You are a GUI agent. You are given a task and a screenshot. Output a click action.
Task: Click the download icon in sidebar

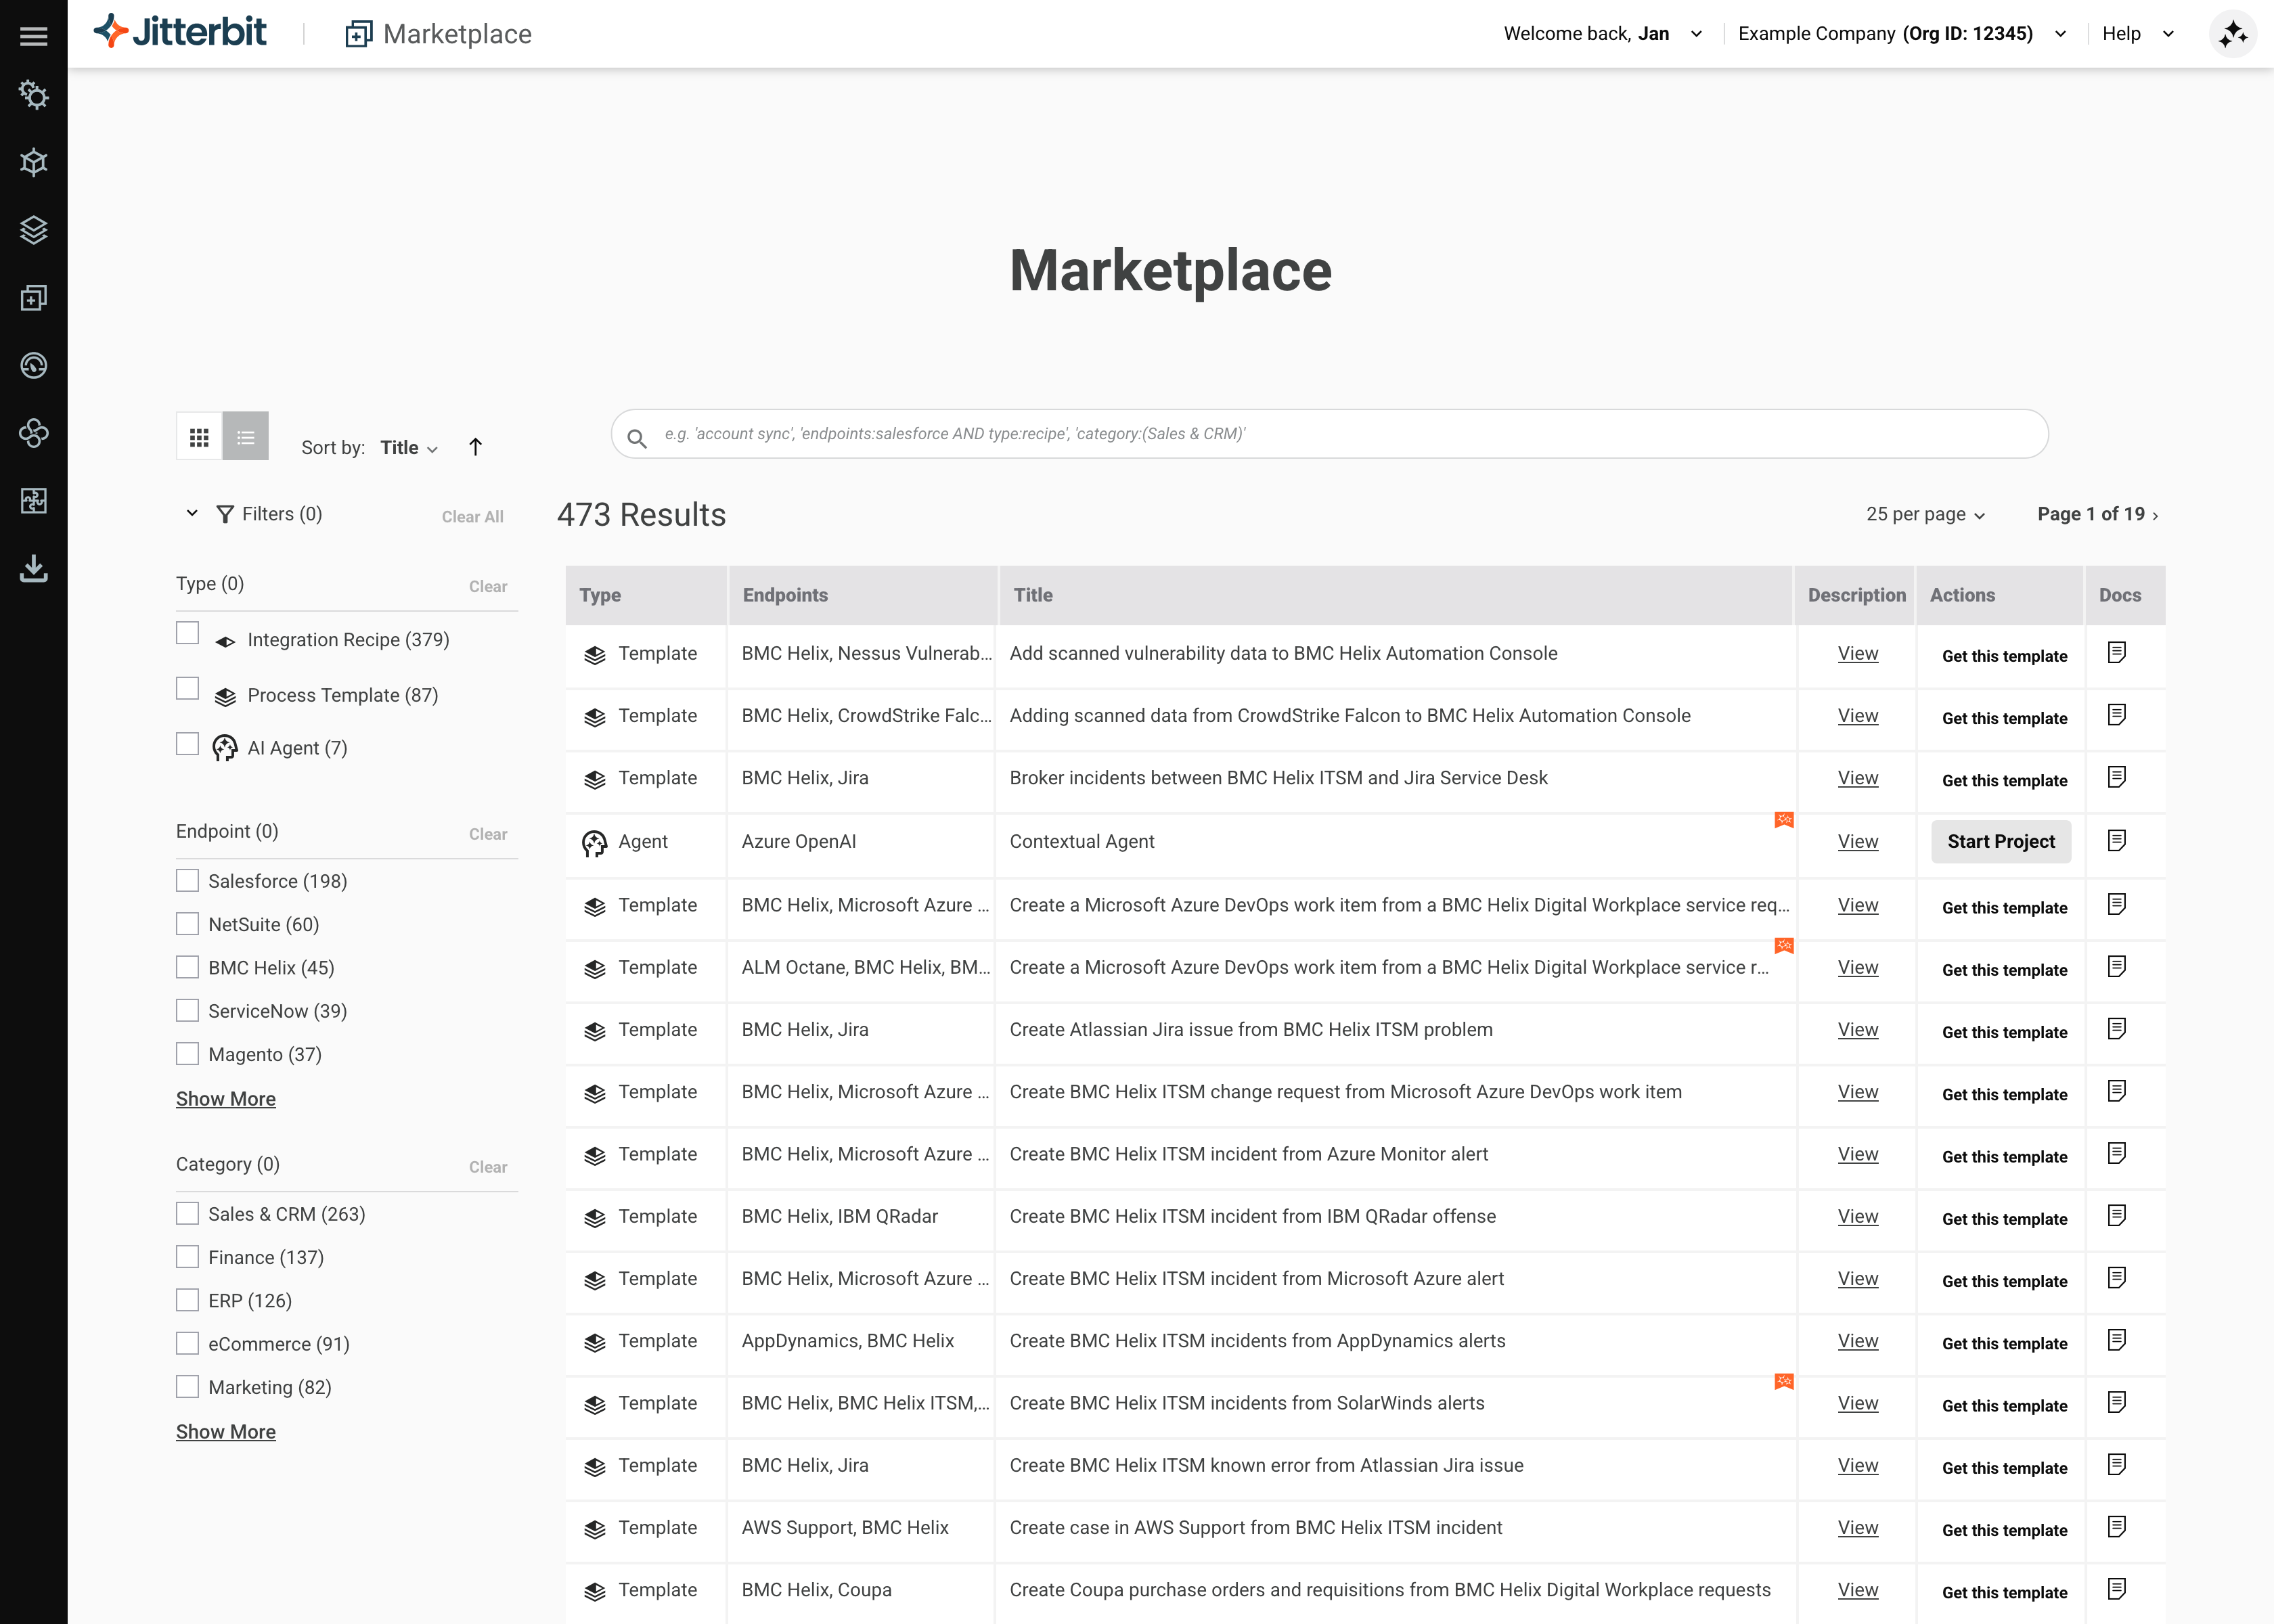pos(33,568)
